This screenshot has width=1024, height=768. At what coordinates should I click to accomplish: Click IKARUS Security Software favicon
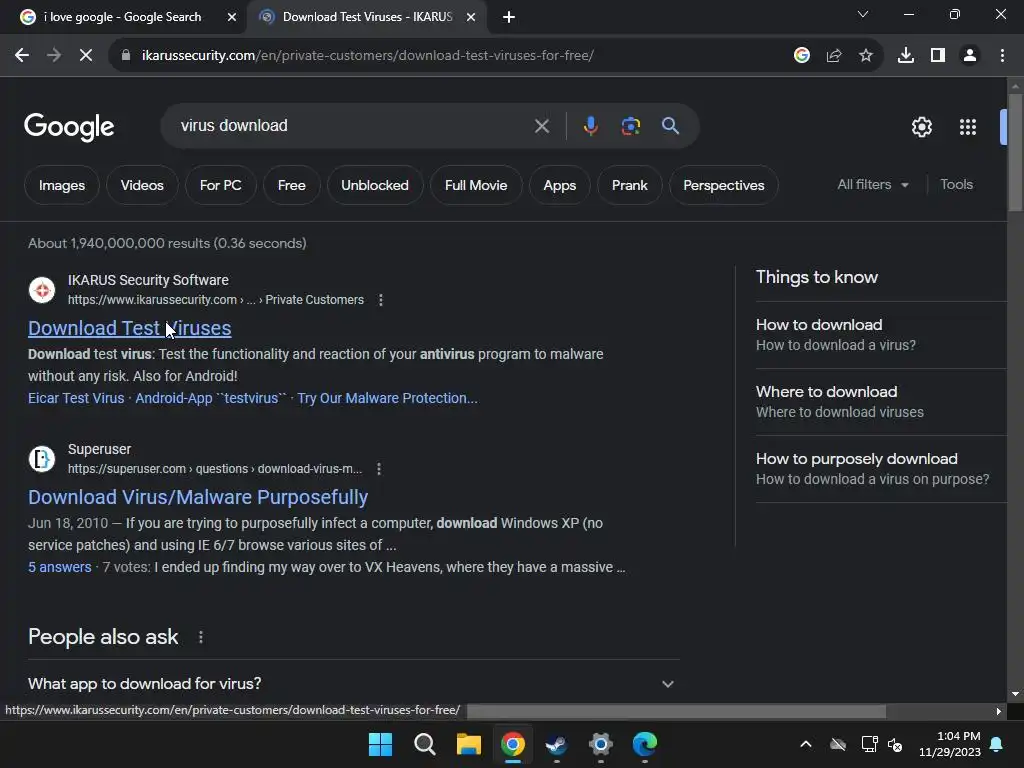tap(42, 290)
